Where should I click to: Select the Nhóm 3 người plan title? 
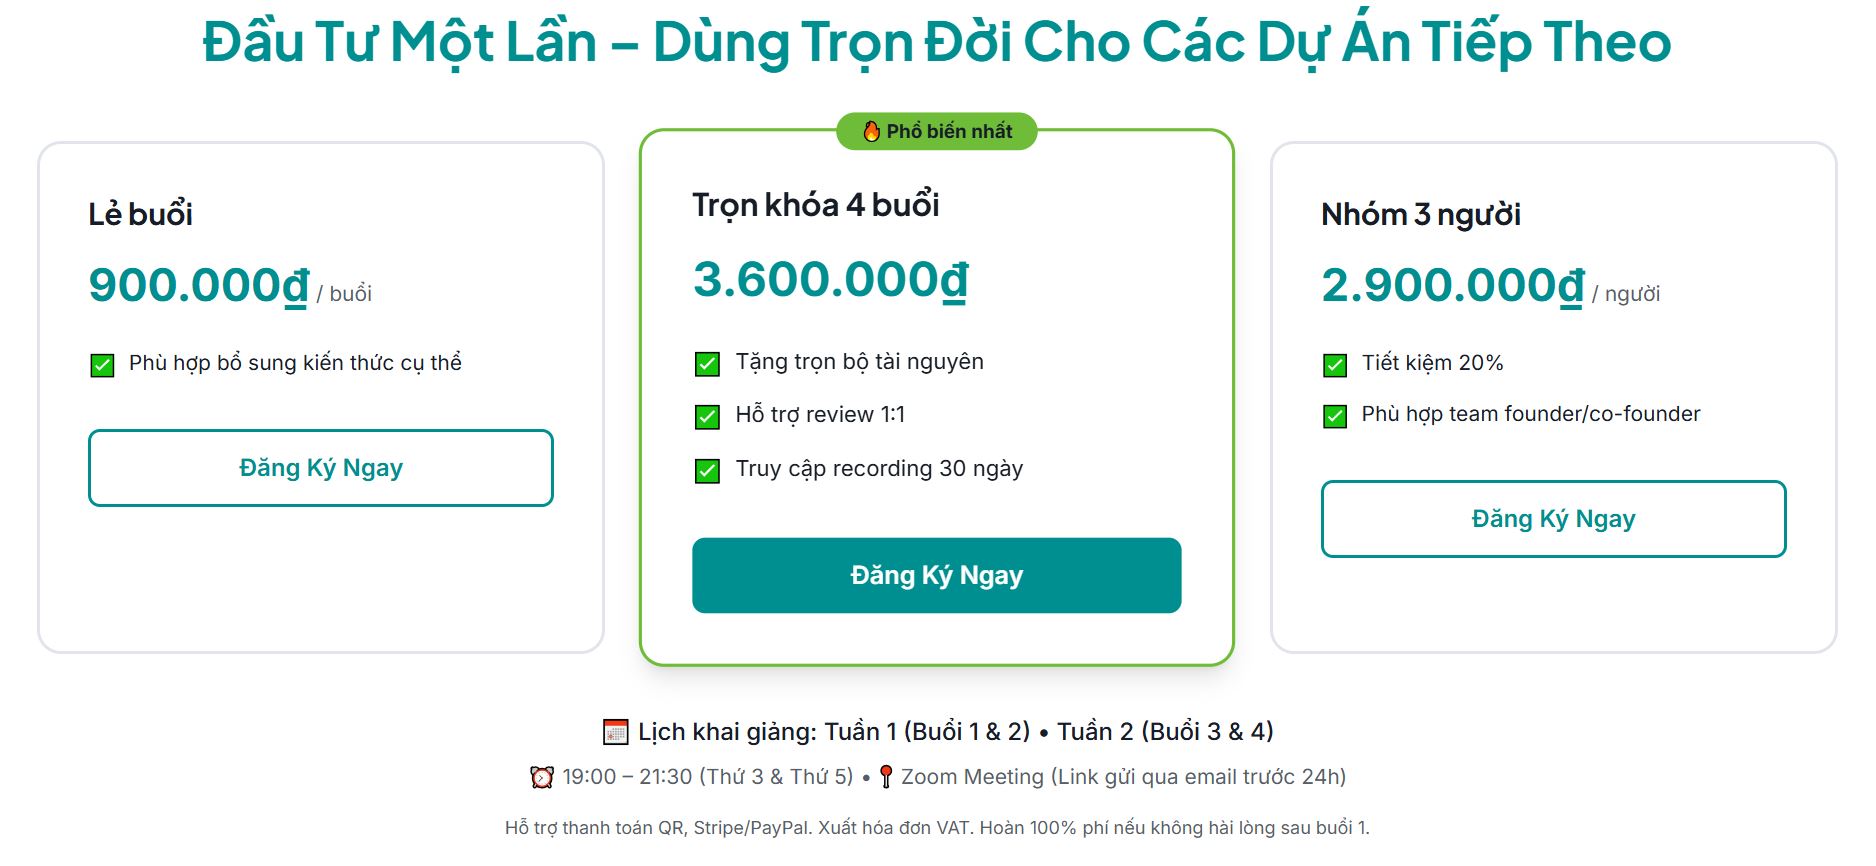click(x=1421, y=214)
